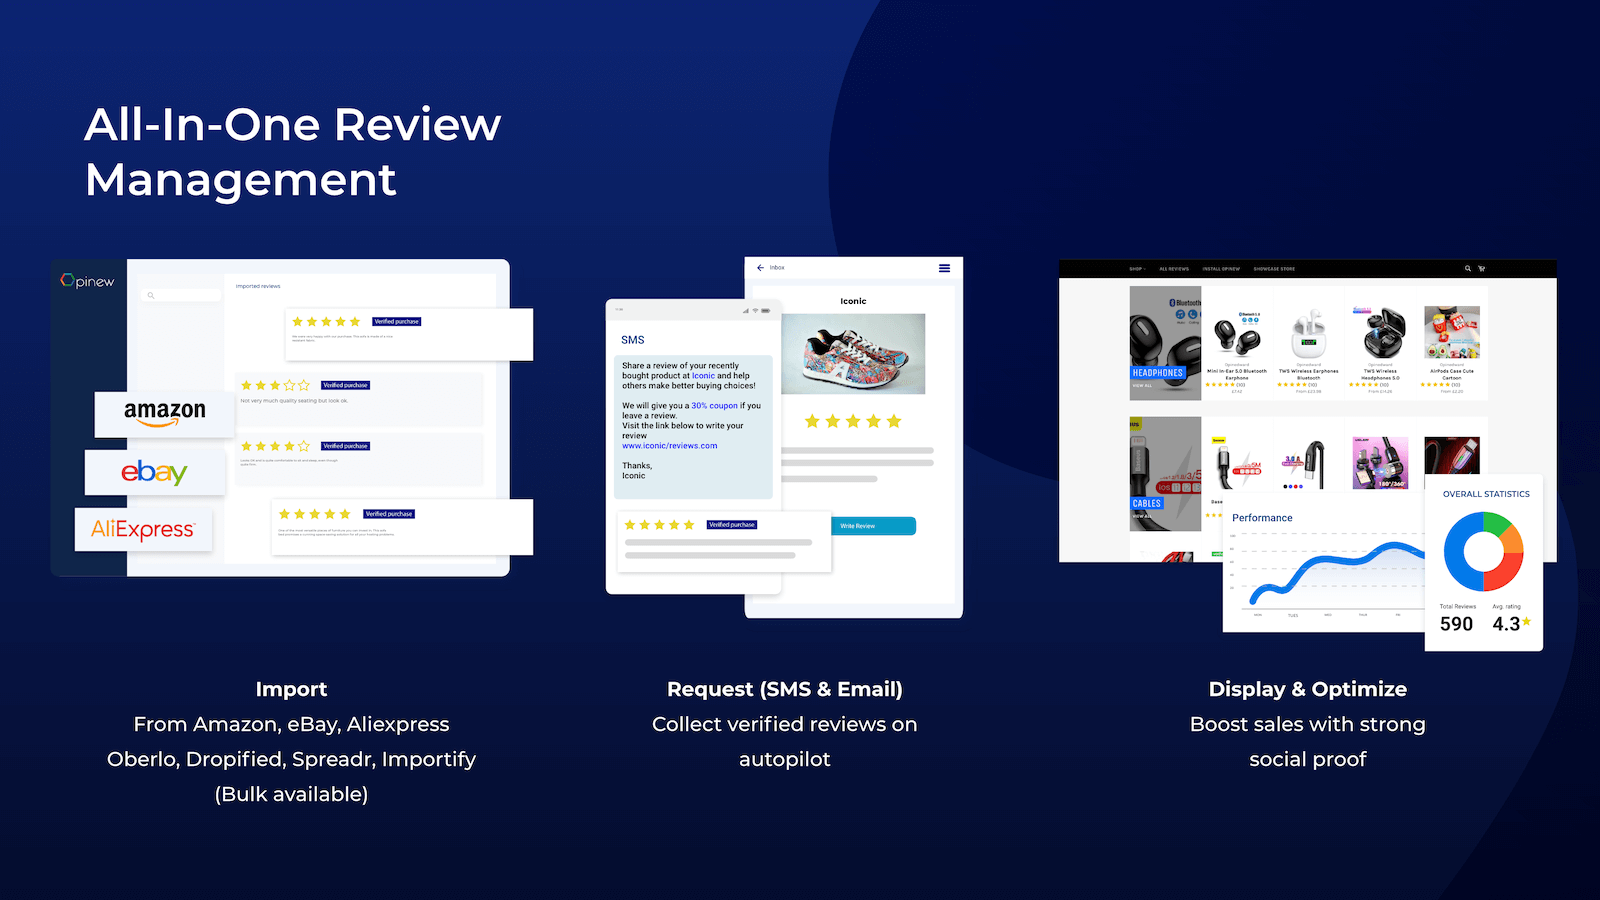1600x900 pixels.
Task: Go back using the Inbox arrow
Action: point(761,268)
